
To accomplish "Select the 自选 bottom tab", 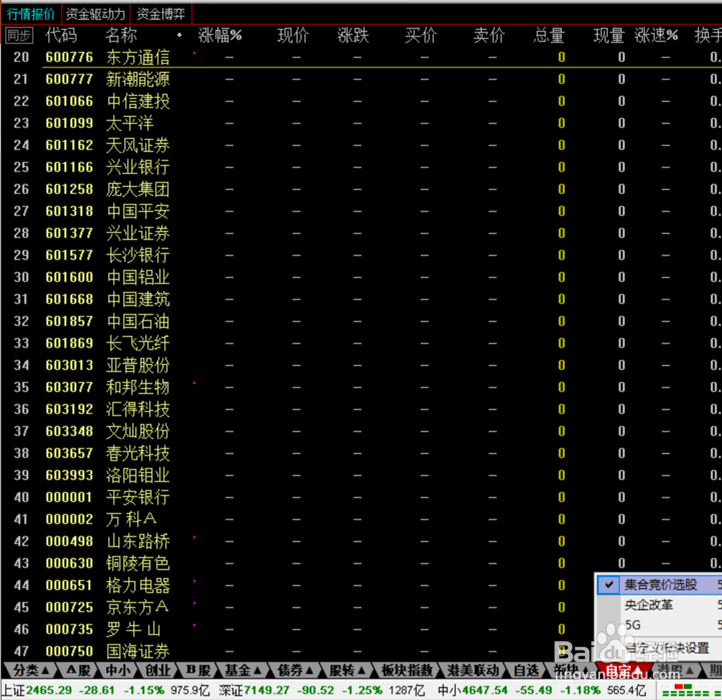I will [526, 670].
